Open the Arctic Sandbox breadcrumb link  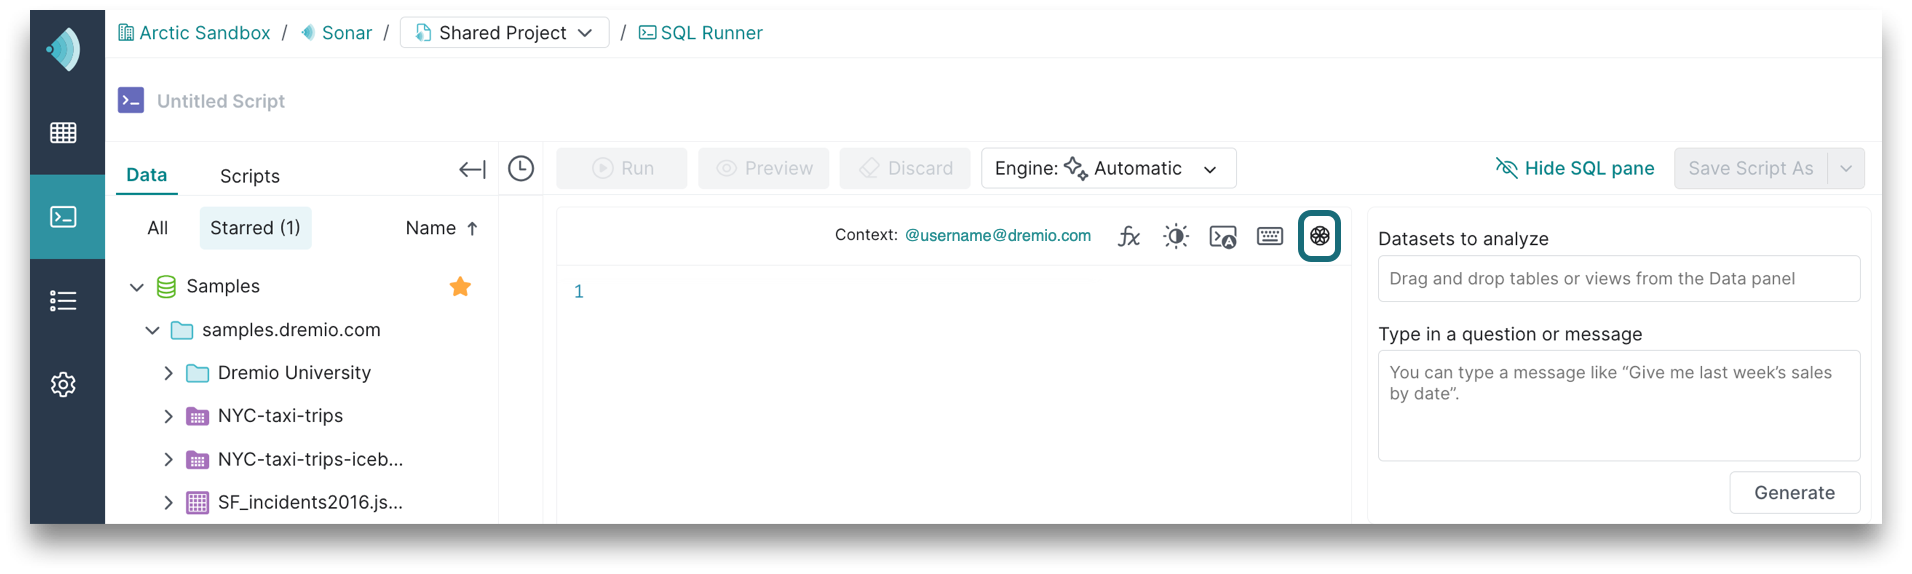pyautogui.click(x=194, y=33)
